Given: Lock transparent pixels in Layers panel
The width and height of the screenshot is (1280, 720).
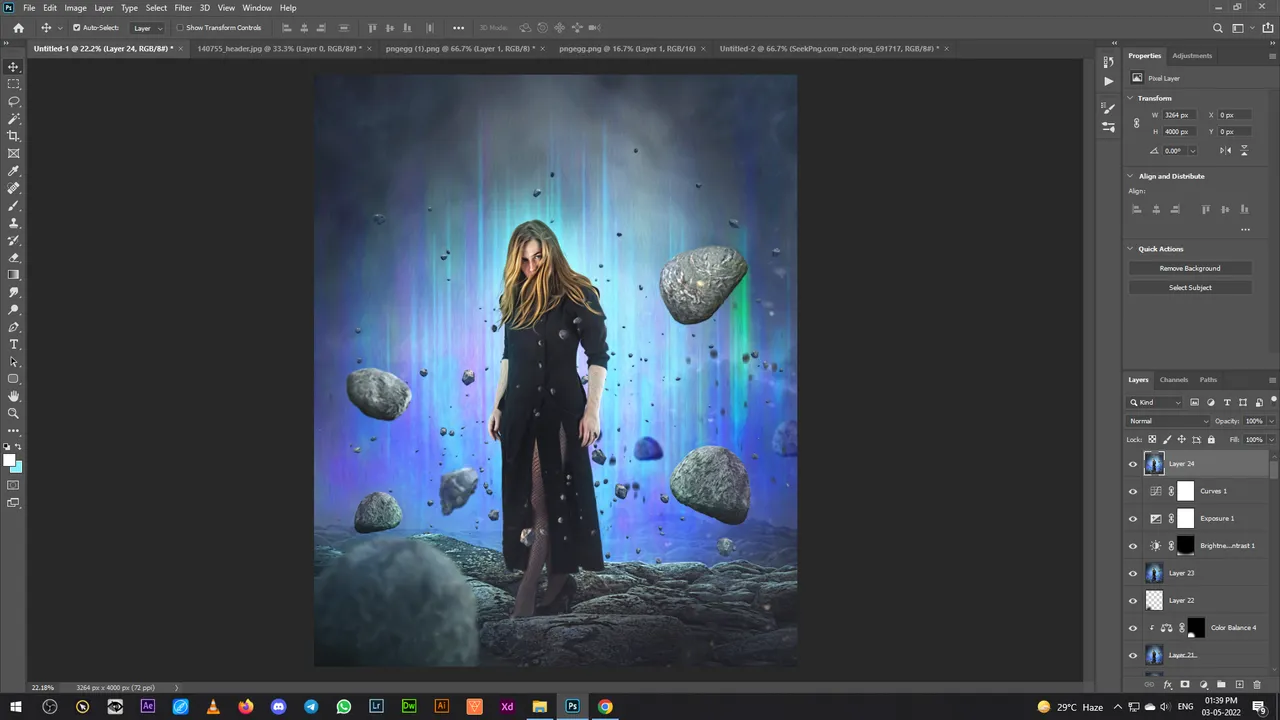Looking at the screenshot, I should [x=1152, y=439].
